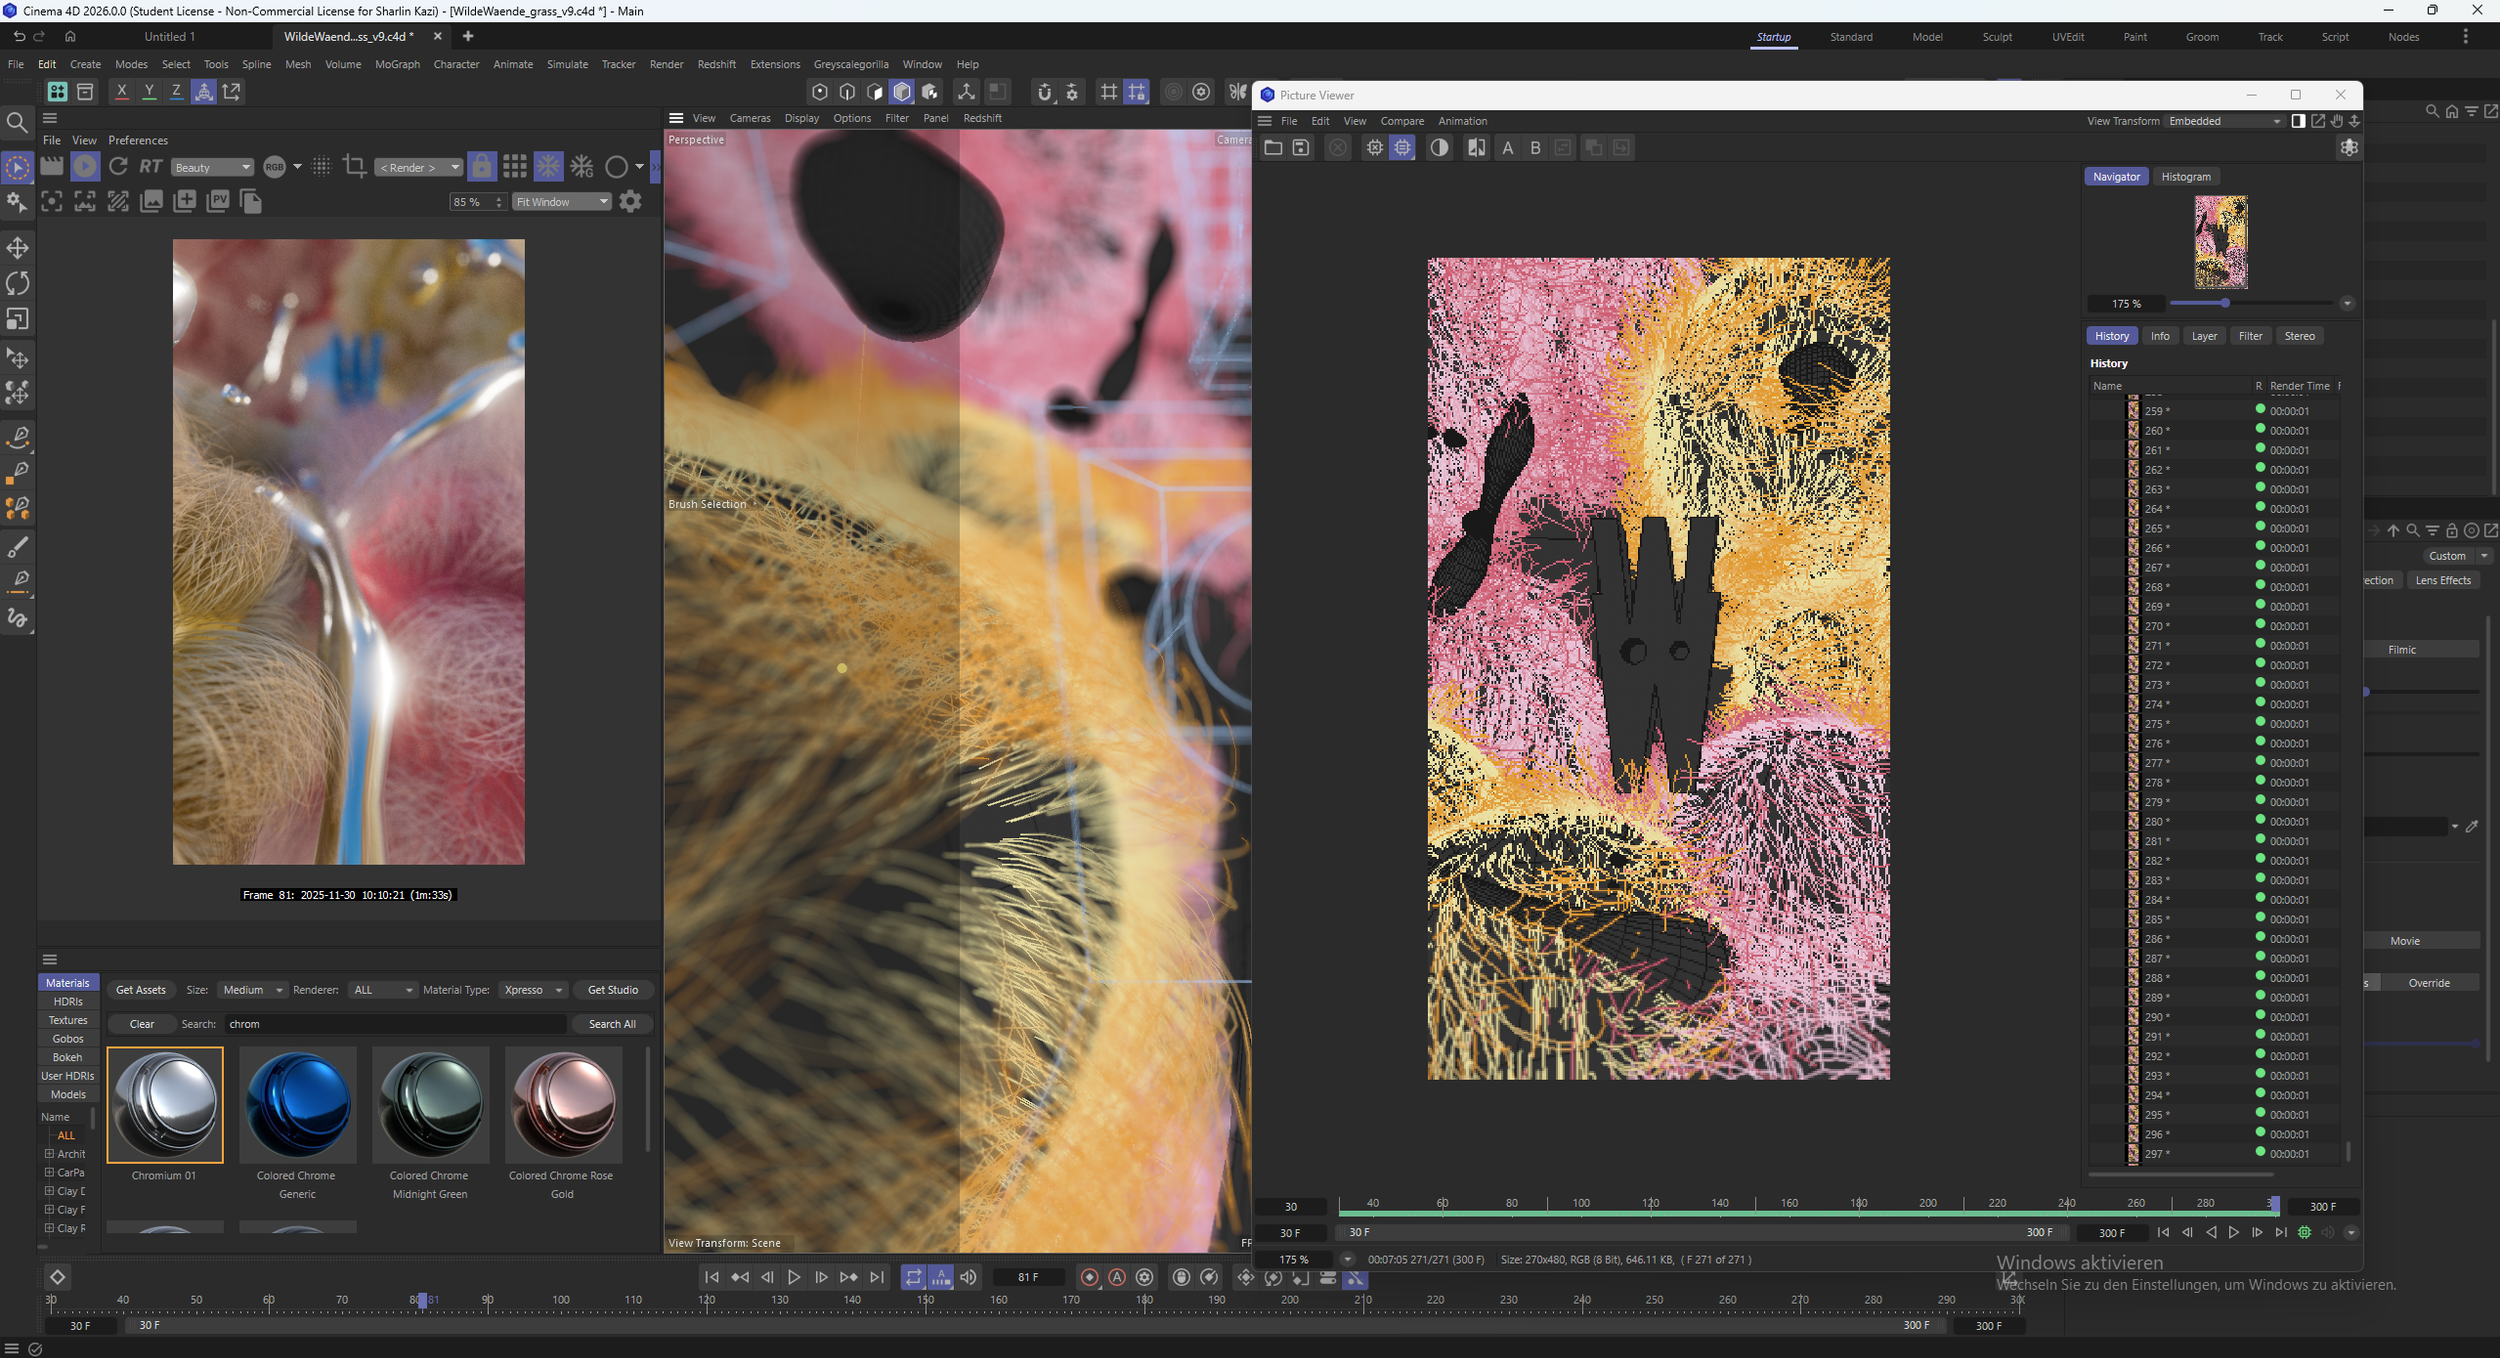Click the Set as A compare icon

click(x=1508, y=148)
